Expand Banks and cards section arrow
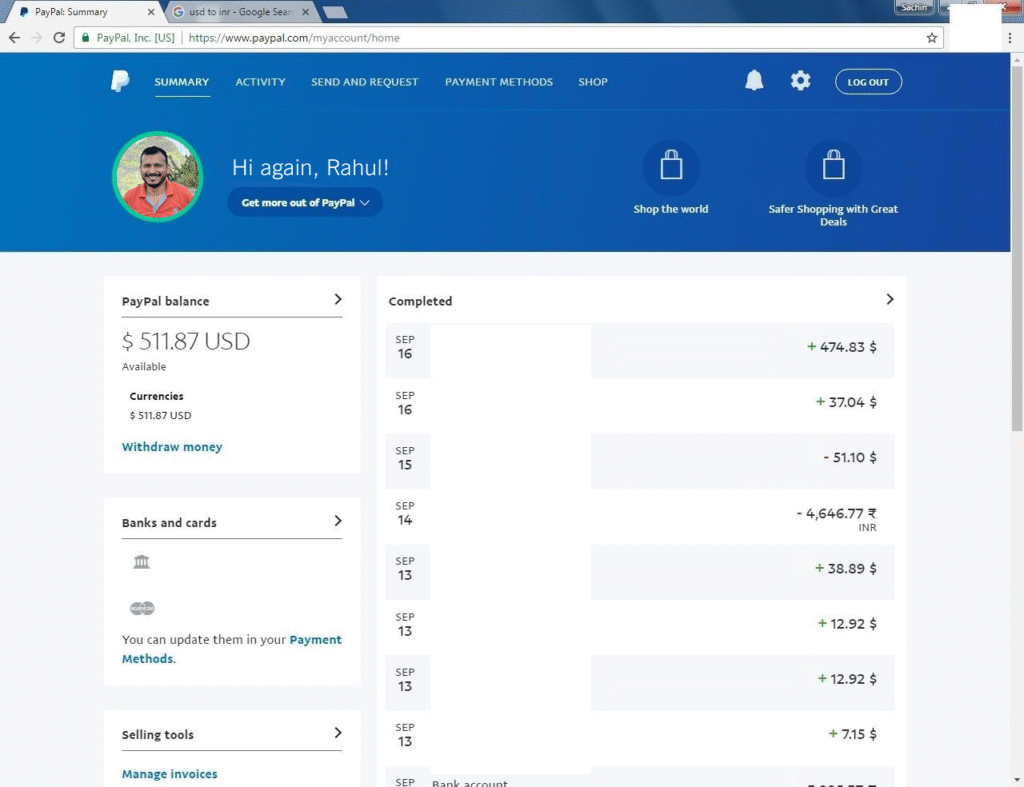1024x787 pixels. [x=338, y=521]
